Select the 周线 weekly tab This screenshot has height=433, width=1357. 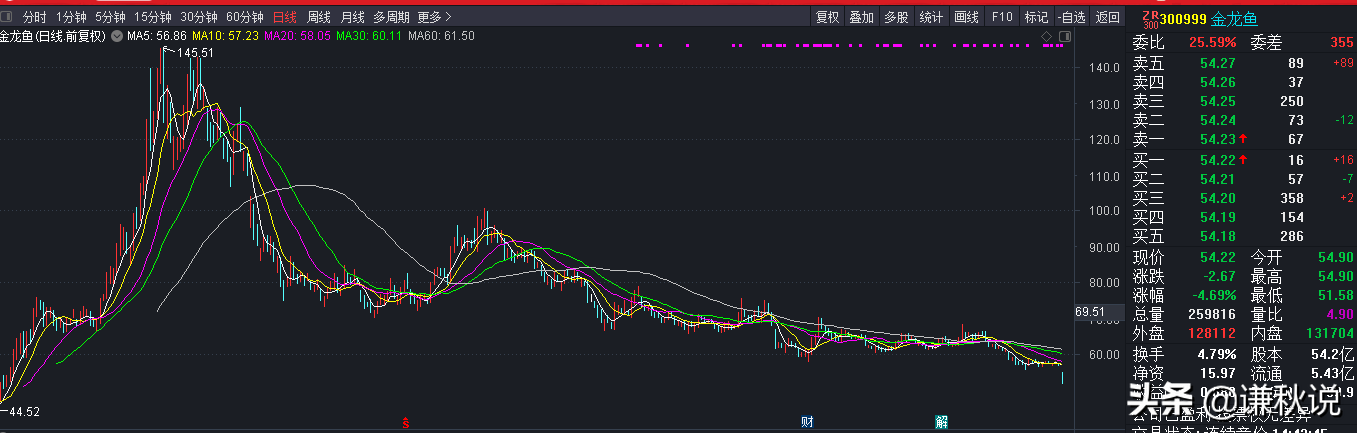point(319,17)
